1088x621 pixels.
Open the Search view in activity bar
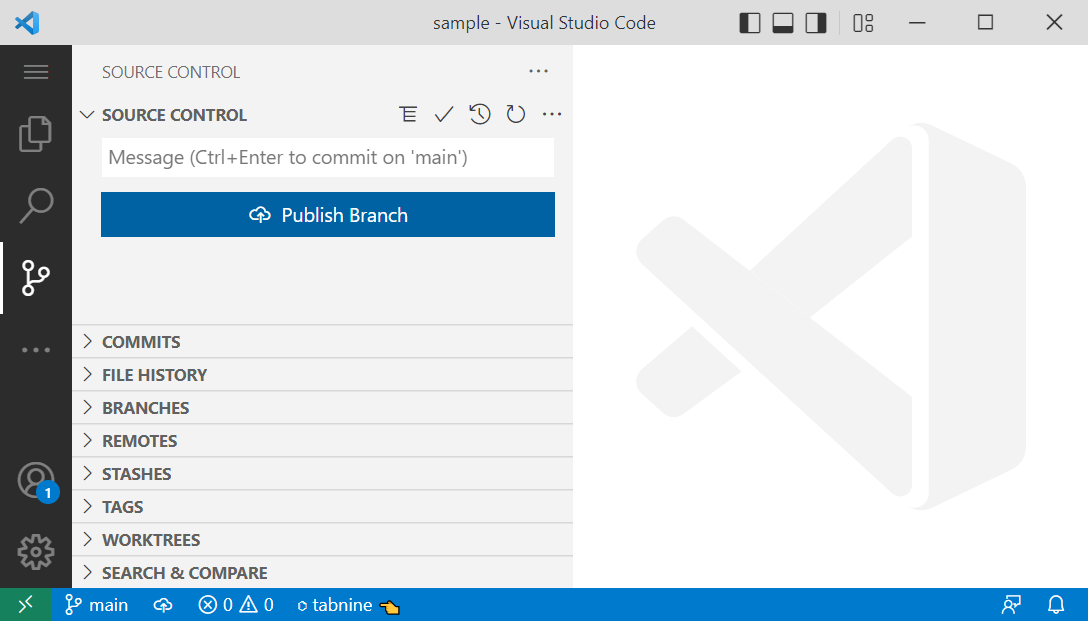[x=36, y=205]
